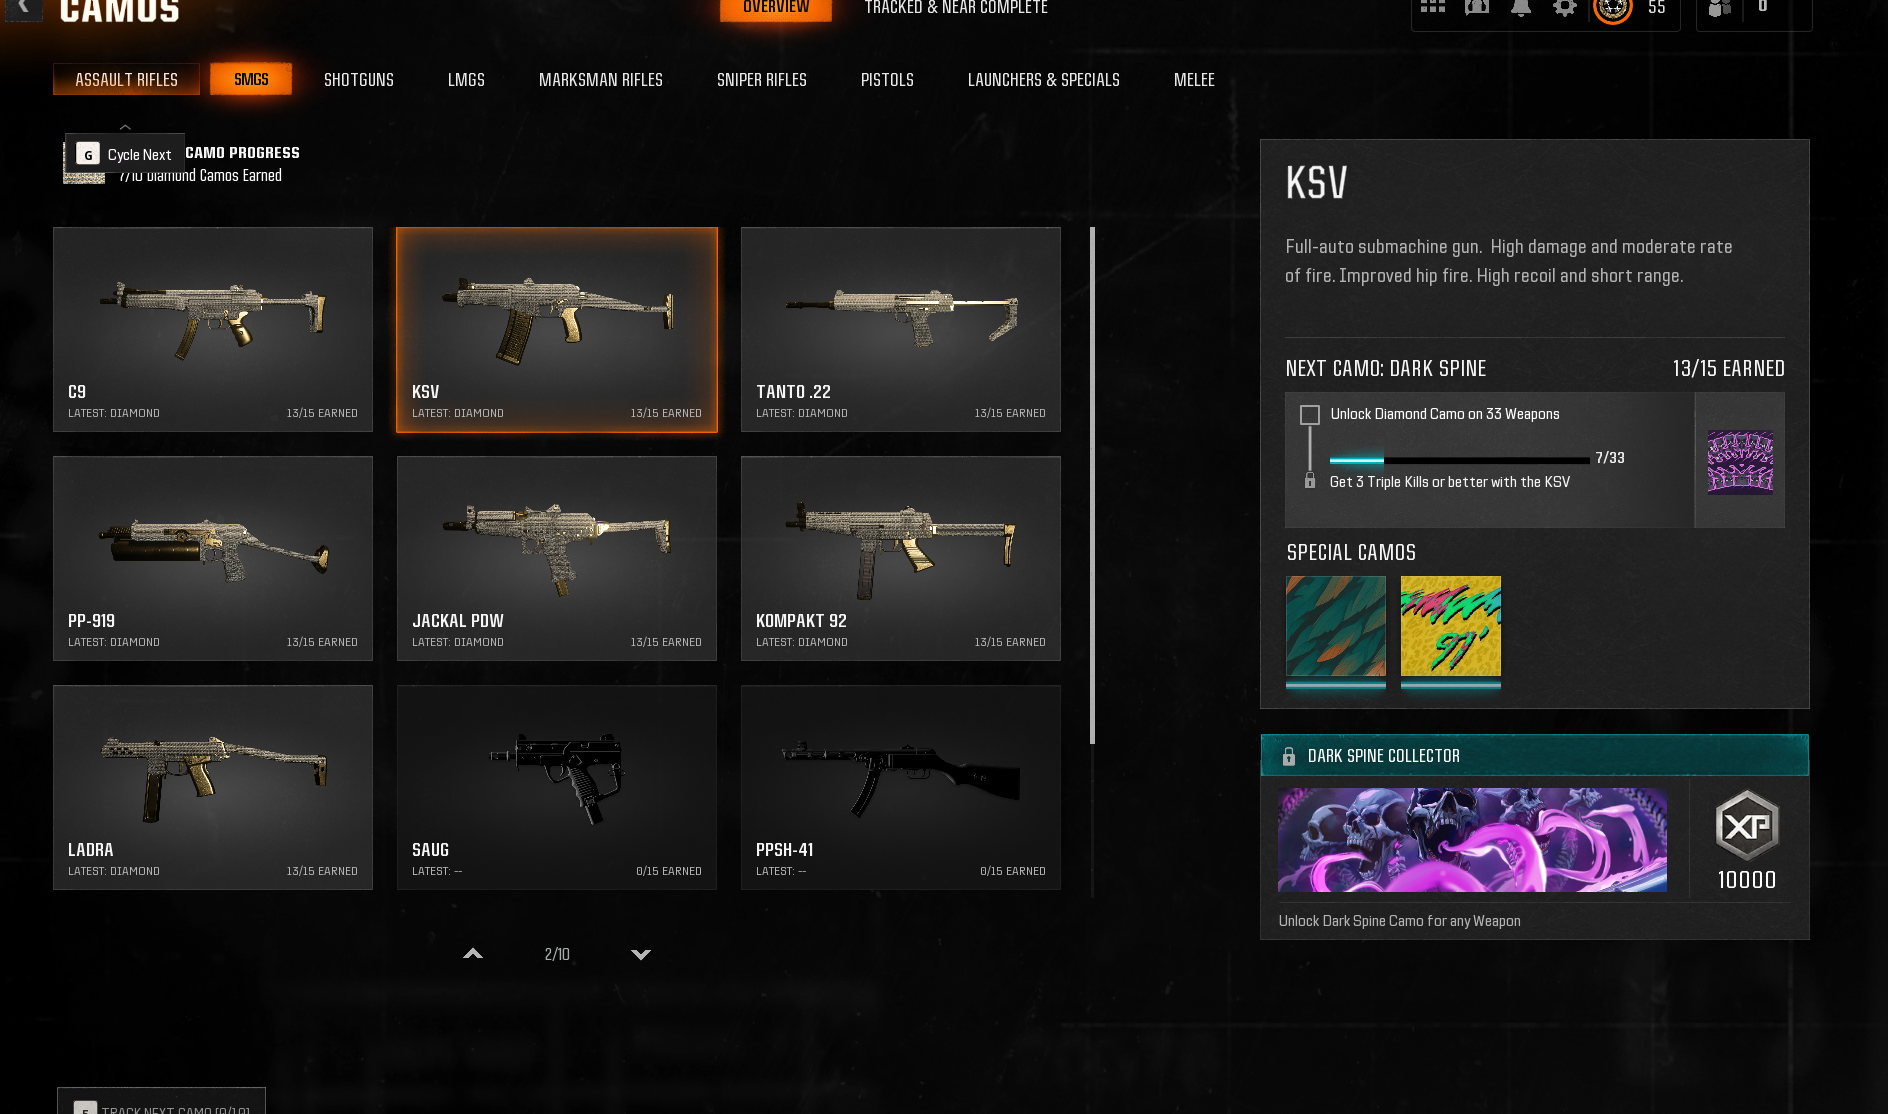The image size is (1888, 1114).
Task: Select the yellow leopard special camo swatch
Action: click(1450, 627)
